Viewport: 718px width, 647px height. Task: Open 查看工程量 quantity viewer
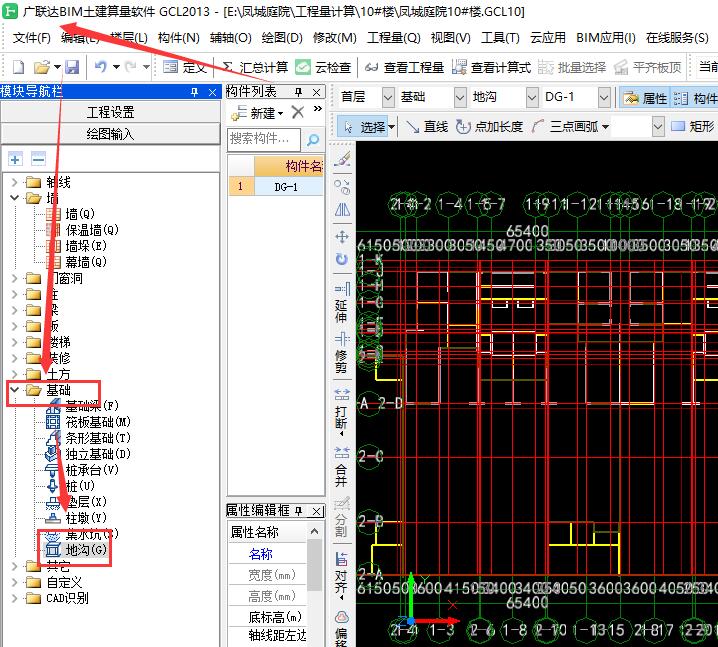point(404,67)
